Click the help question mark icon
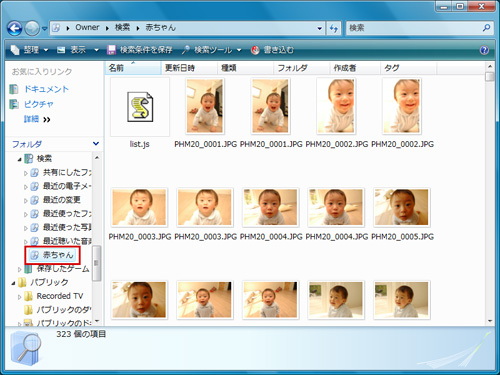Screen dimensions: 500x375 (484, 50)
